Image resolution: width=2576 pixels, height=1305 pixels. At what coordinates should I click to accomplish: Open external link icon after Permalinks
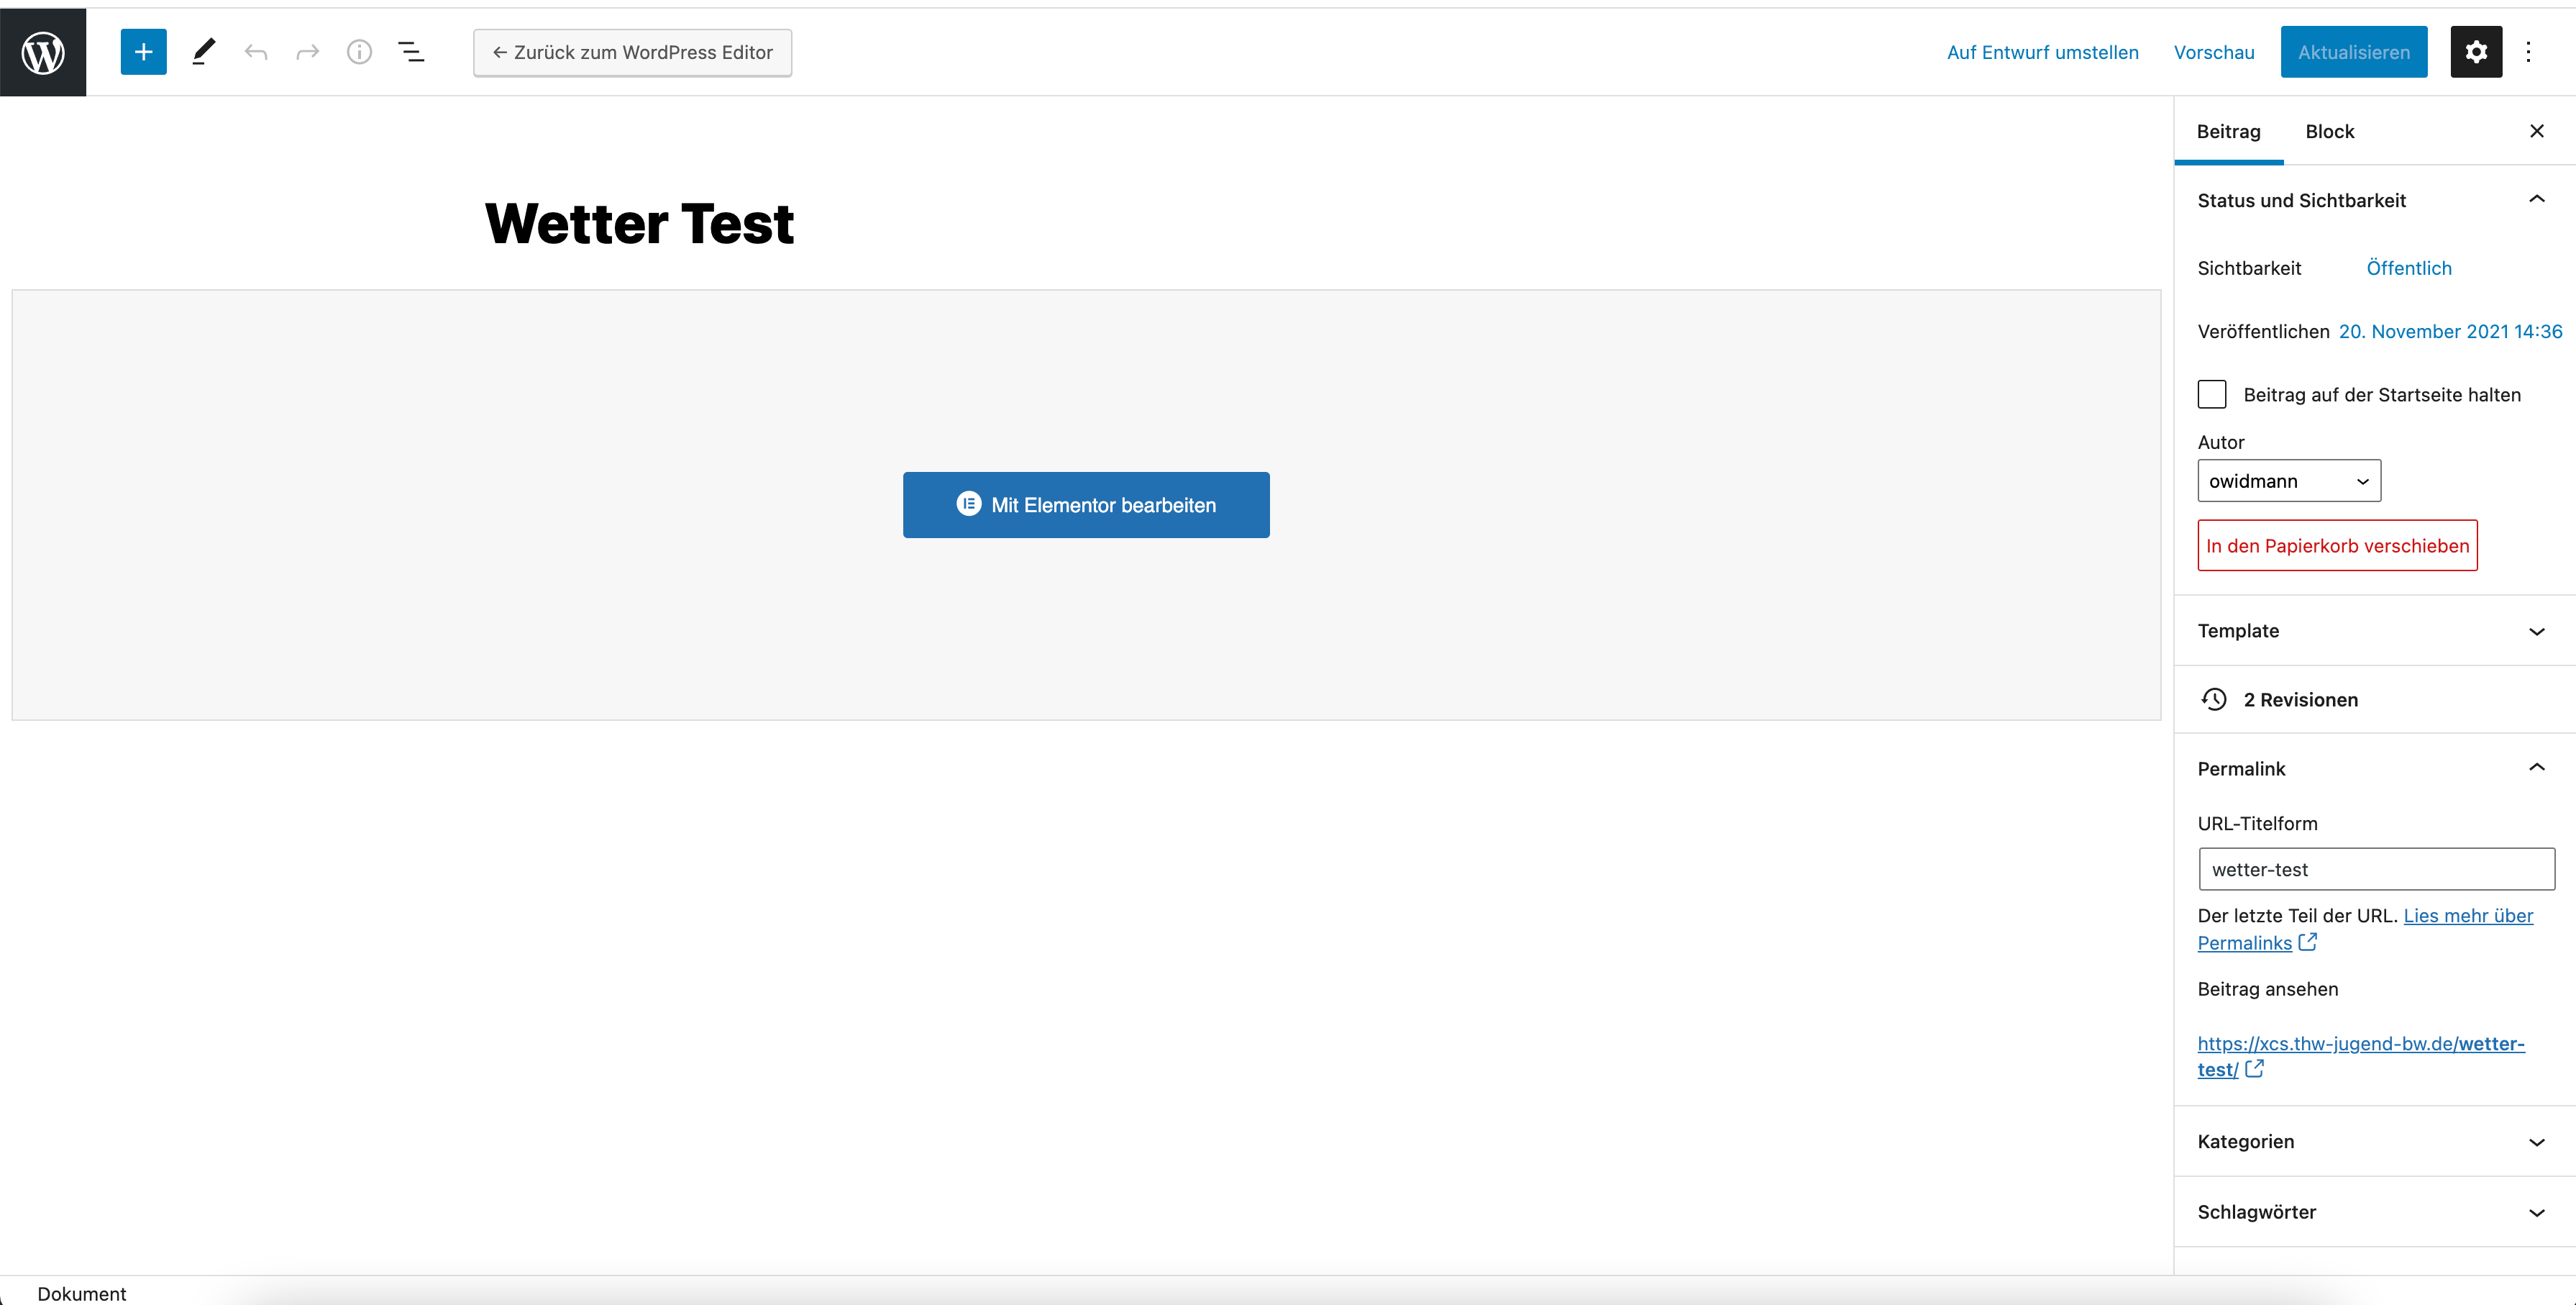click(2308, 942)
